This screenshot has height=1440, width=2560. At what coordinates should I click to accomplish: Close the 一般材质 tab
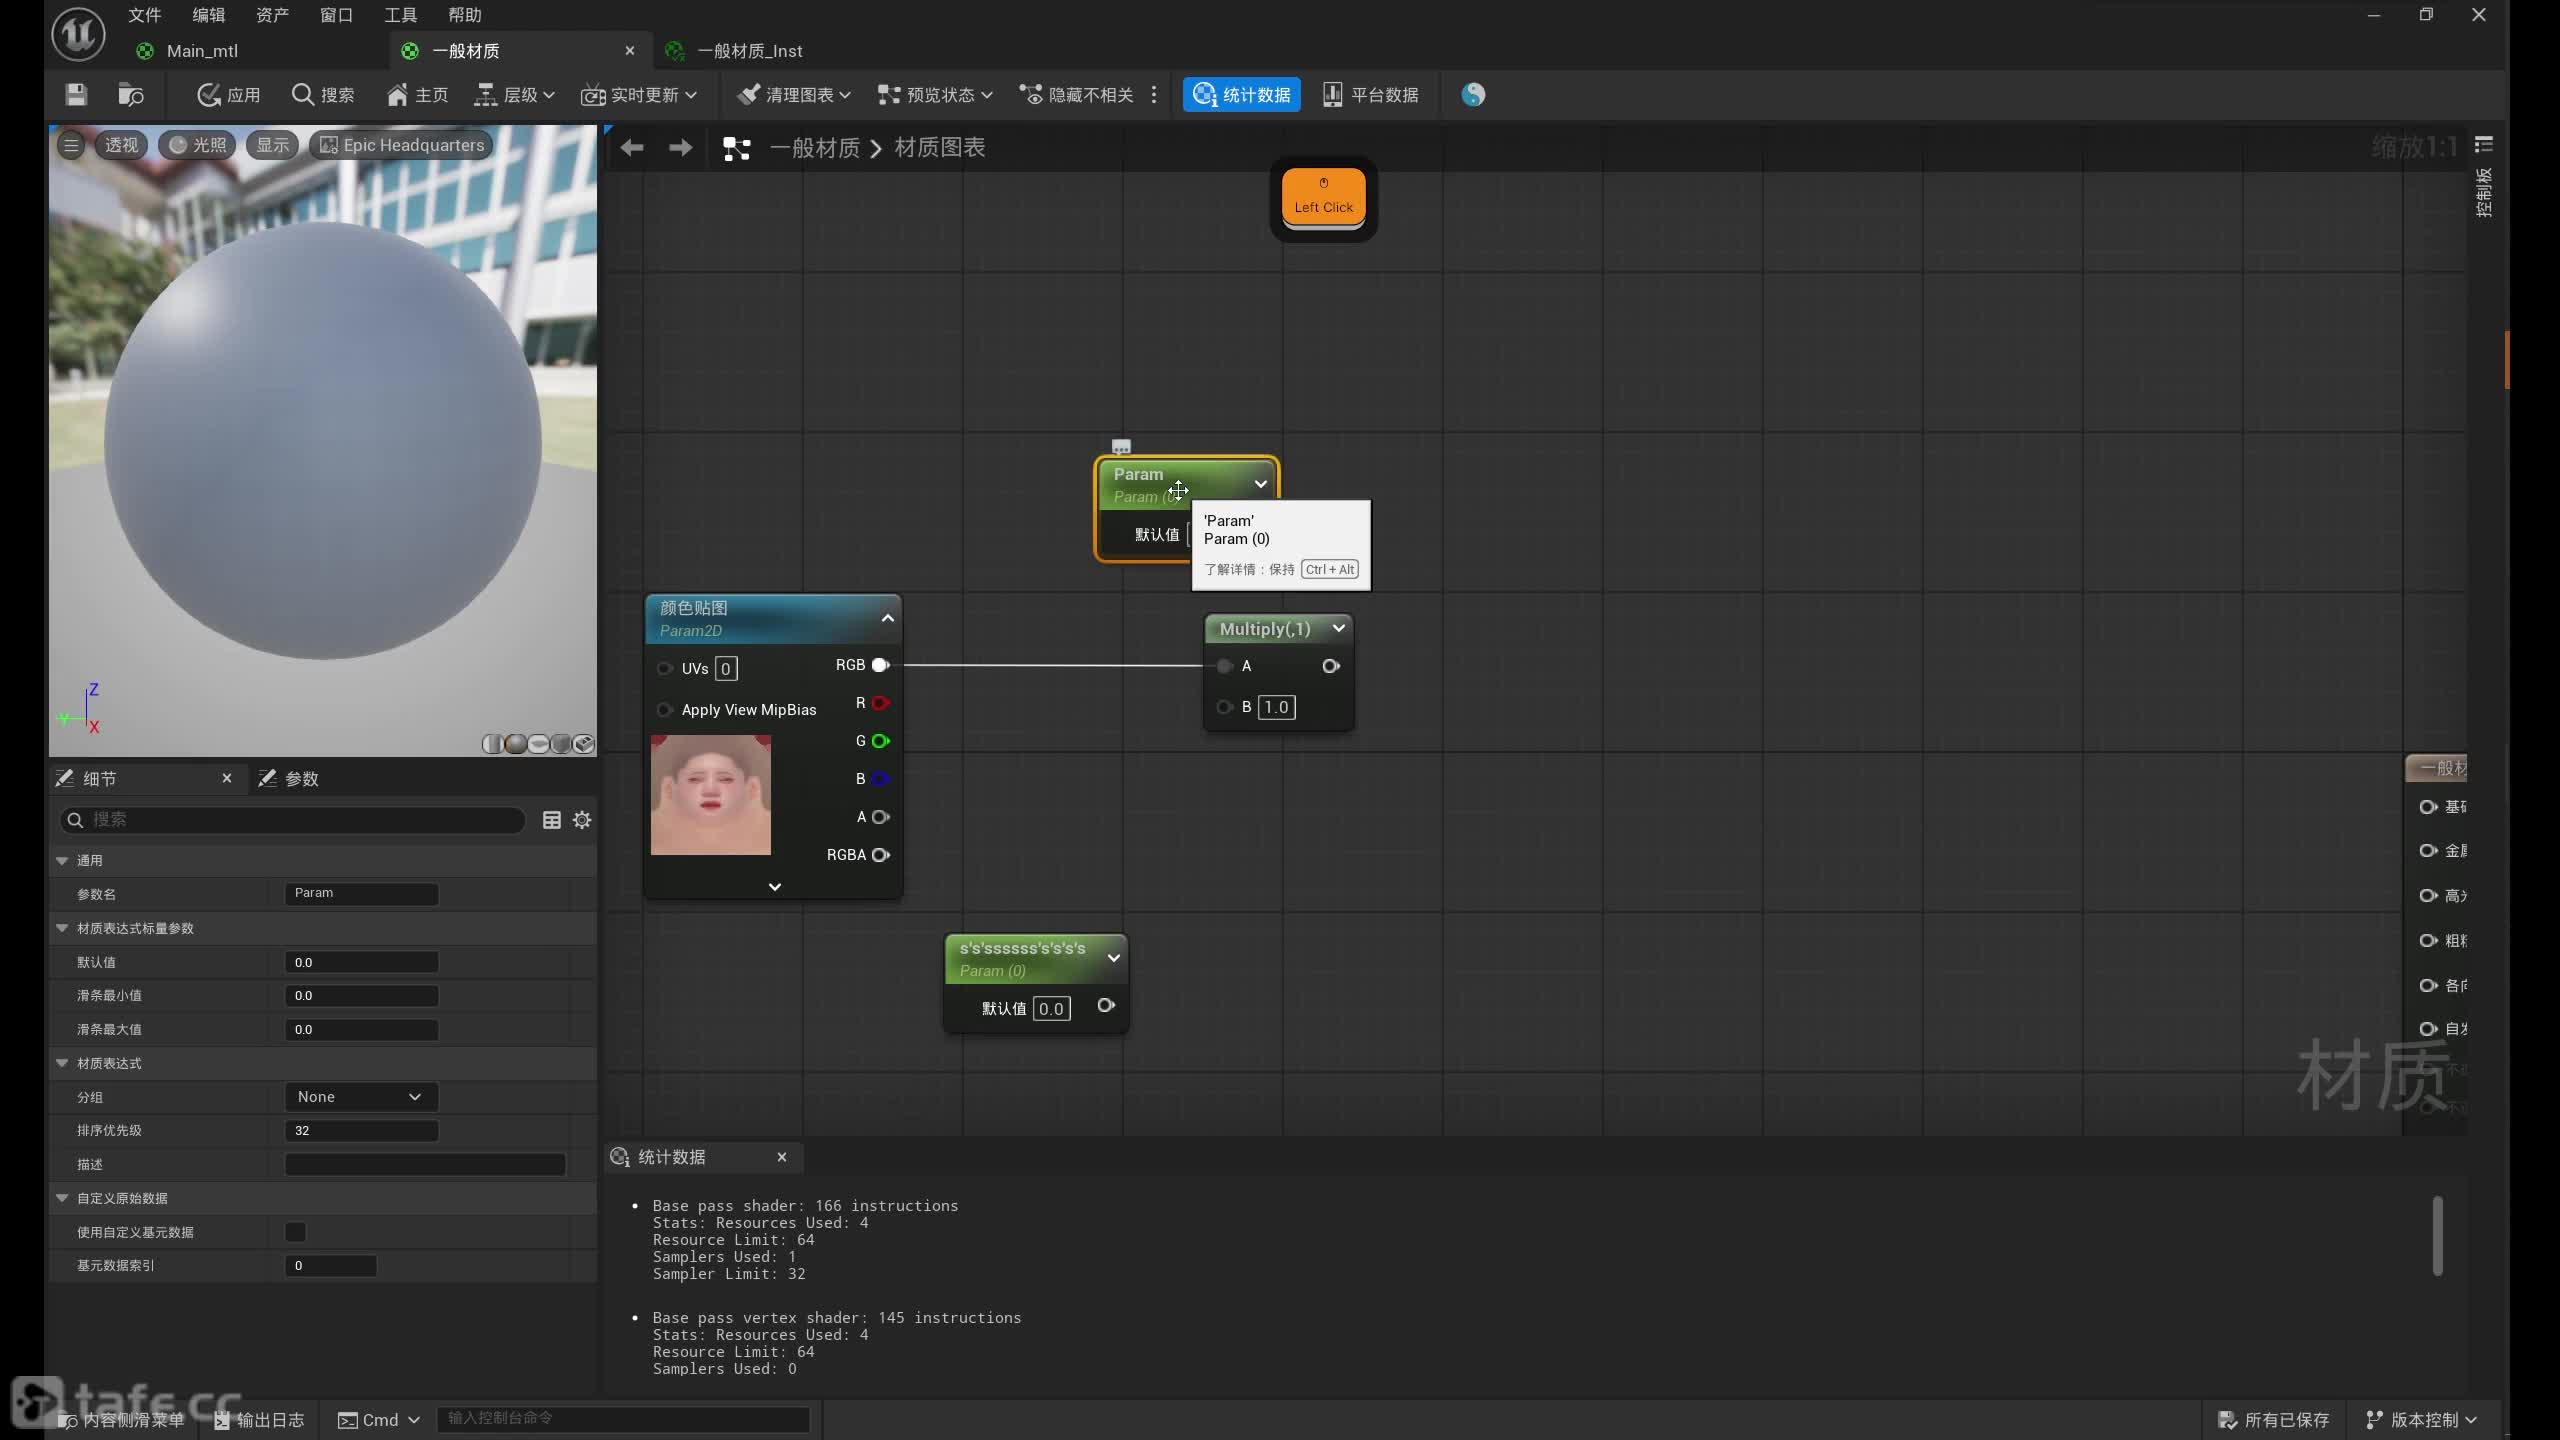click(x=629, y=51)
